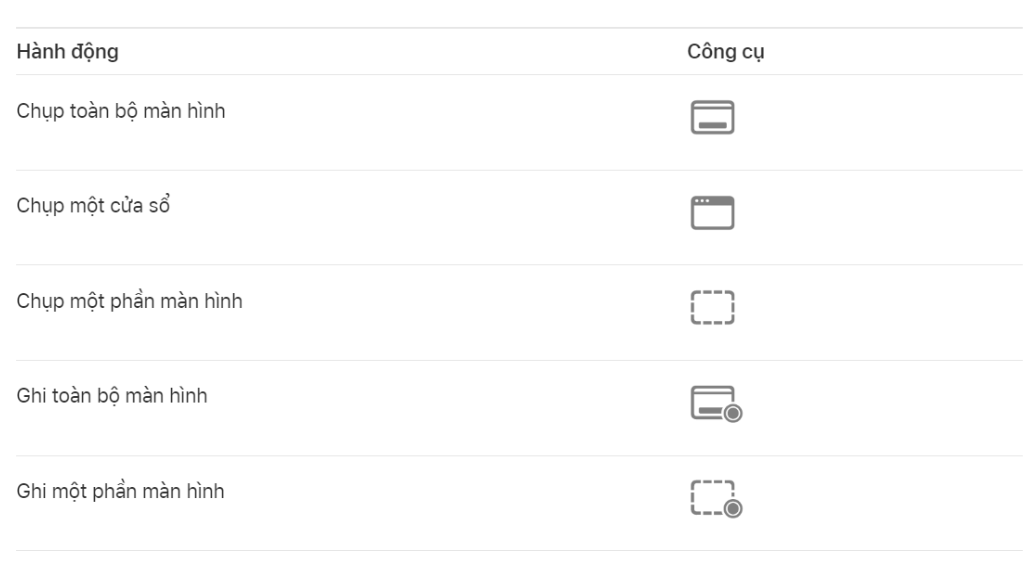Image resolution: width=1024 pixels, height=576 pixels.
Task: Select the "Ghi toàn bộ màn hình" text
Action: click(x=112, y=396)
